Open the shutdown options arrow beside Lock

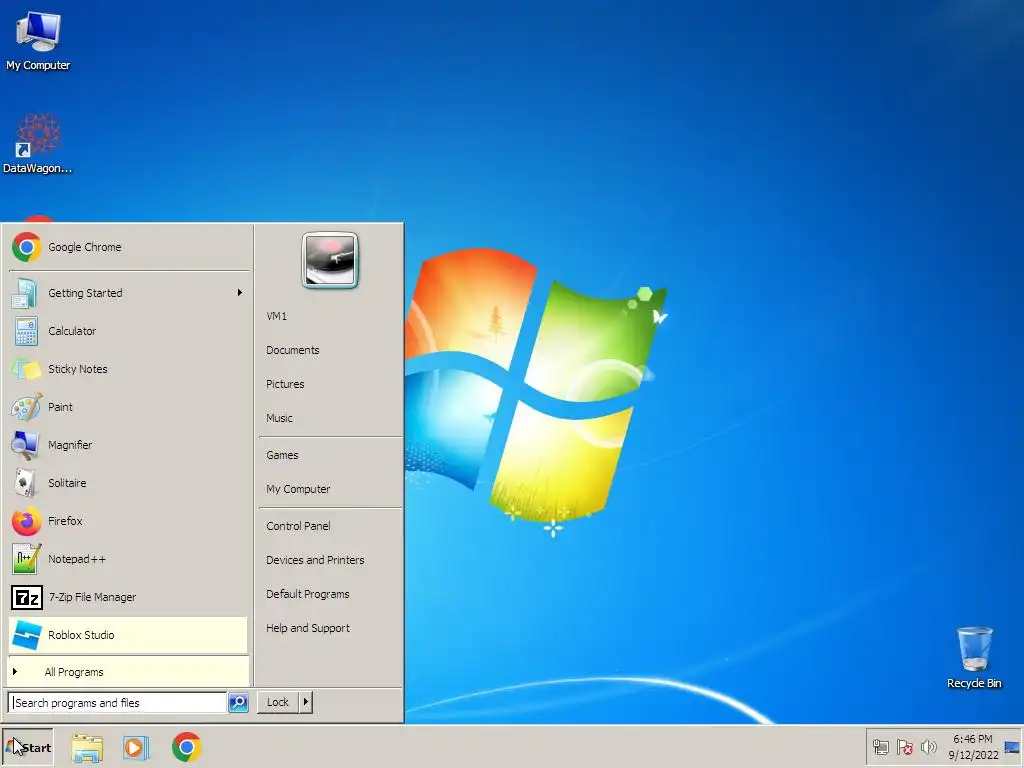tap(306, 702)
